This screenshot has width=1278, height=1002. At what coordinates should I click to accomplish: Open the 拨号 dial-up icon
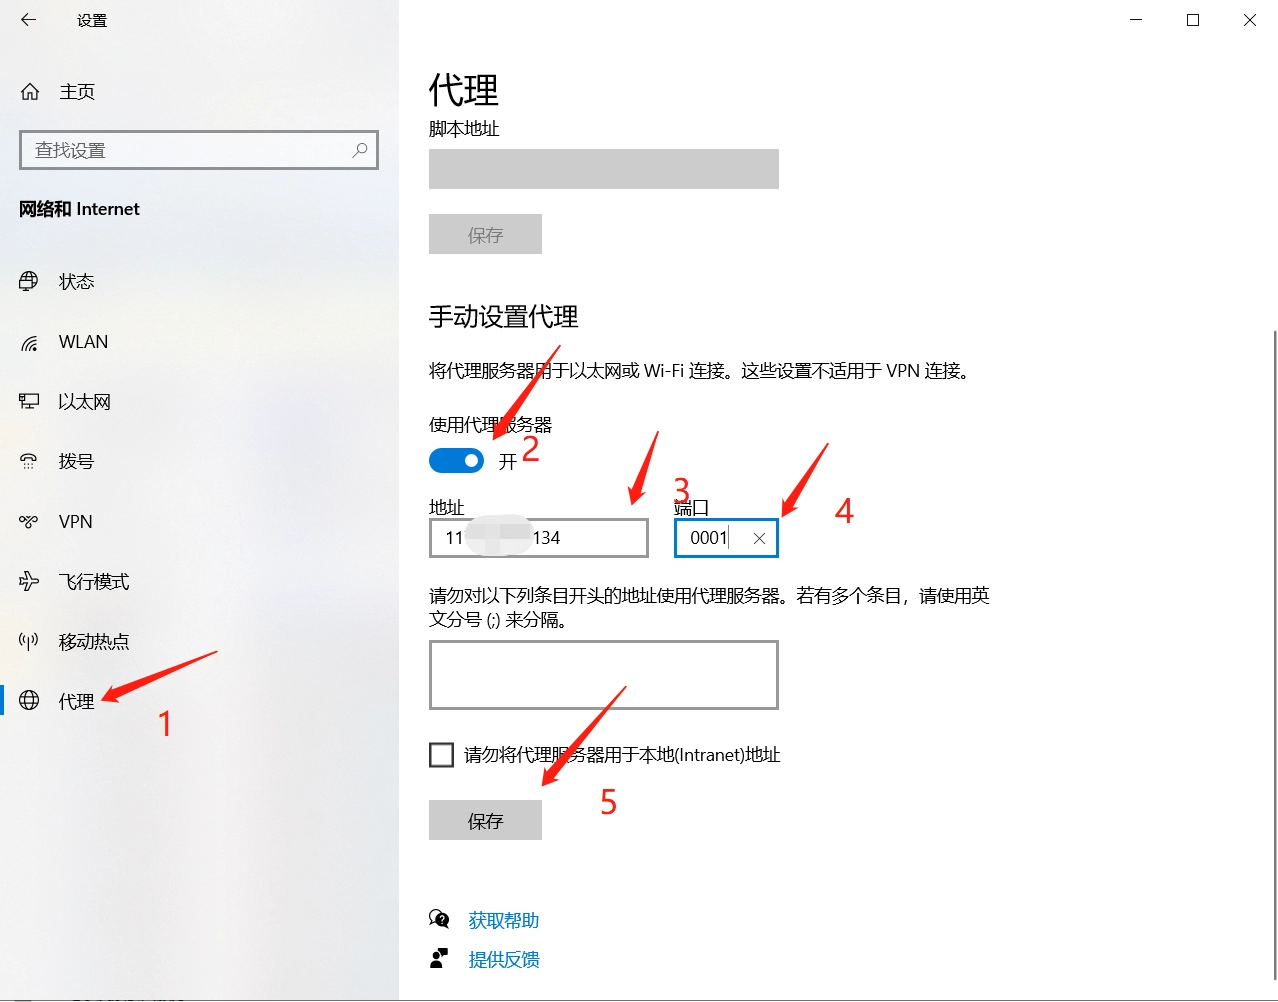pyautogui.click(x=29, y=461)
